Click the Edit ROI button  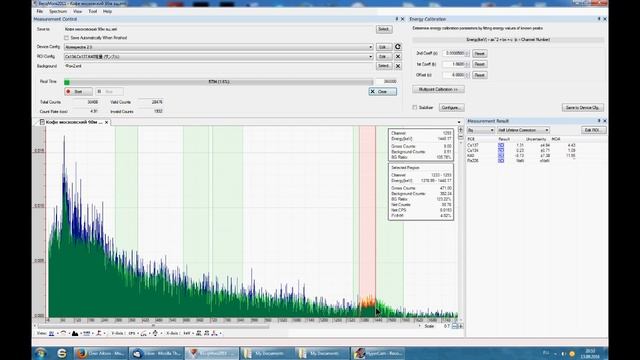coord(593,130)
